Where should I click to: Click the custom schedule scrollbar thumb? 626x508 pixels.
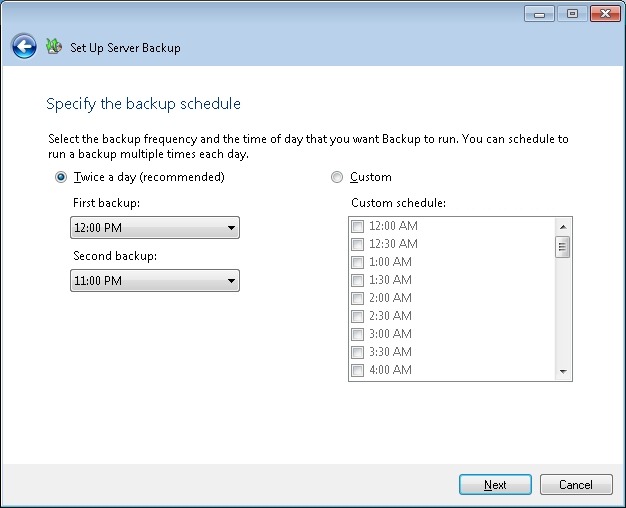pyautogui.click(x=563, y=247)
